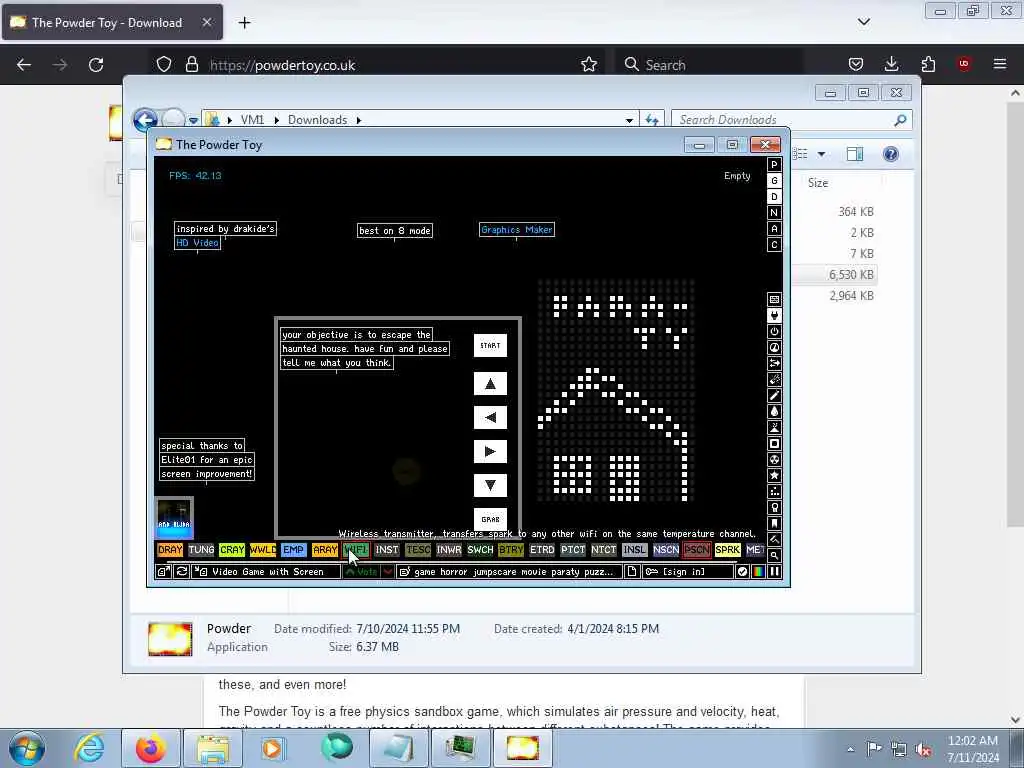Click the GRAB game button

490,519
